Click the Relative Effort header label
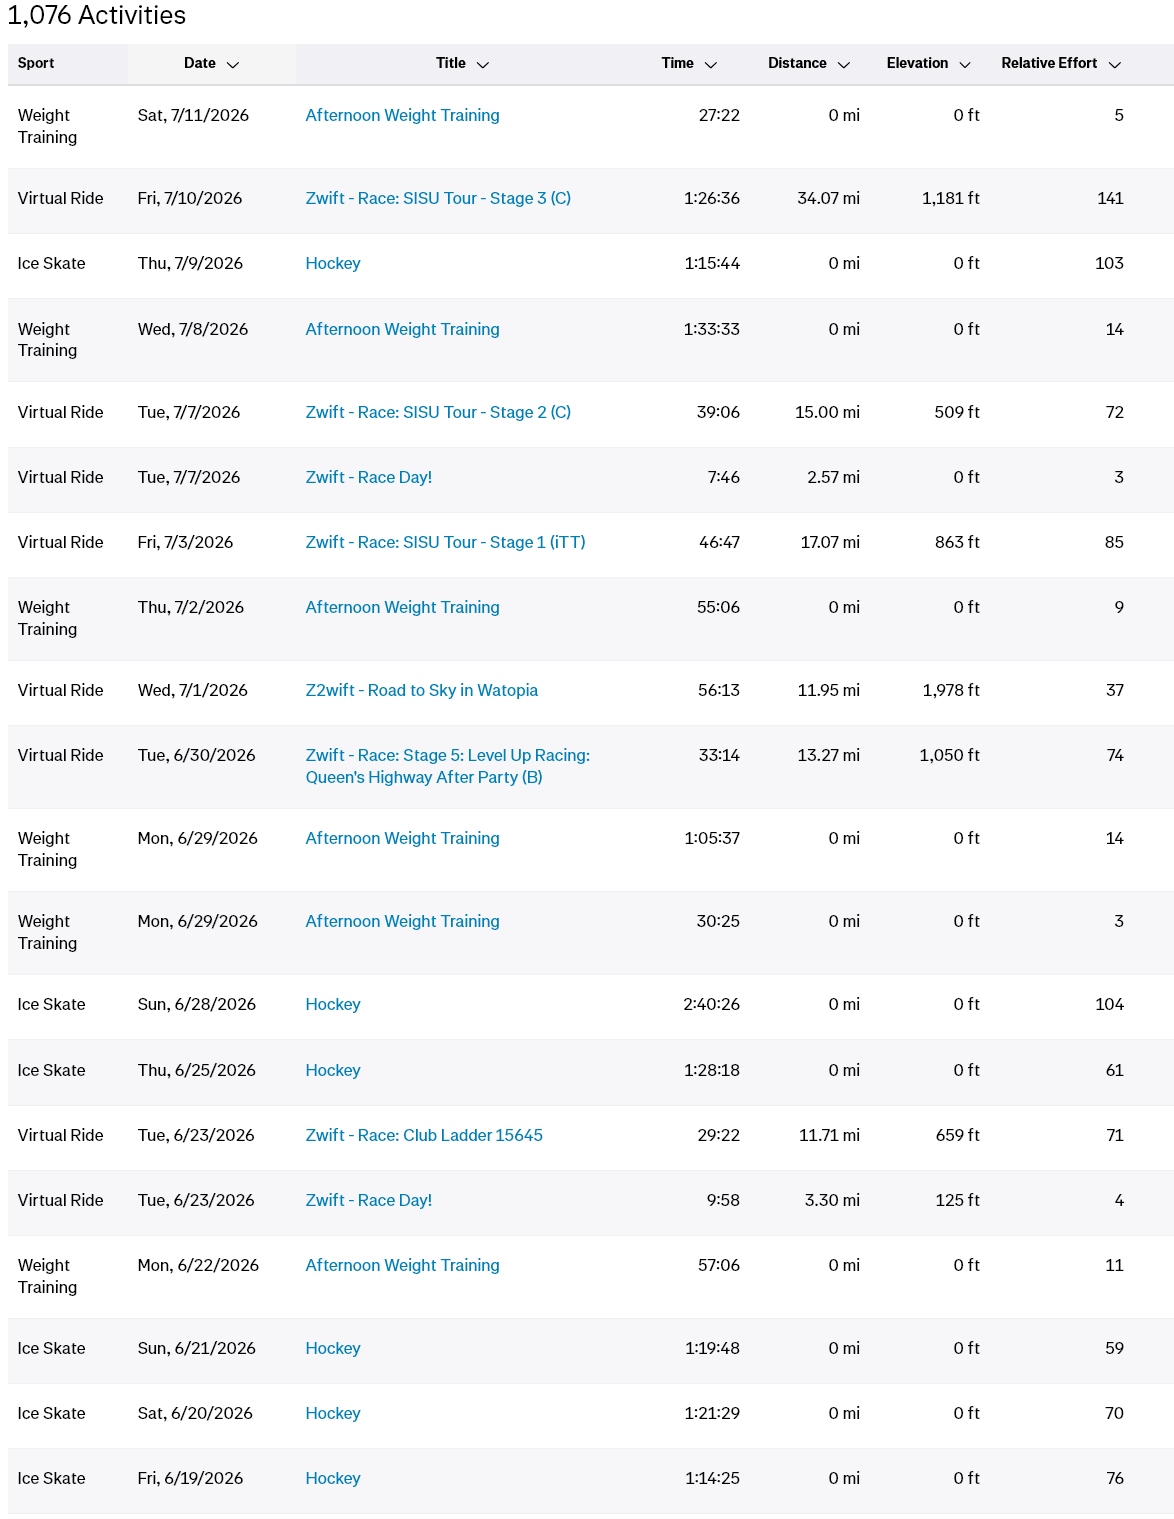The height and width of the screenshot is (1519, 1174). (x=1049, y=63)
